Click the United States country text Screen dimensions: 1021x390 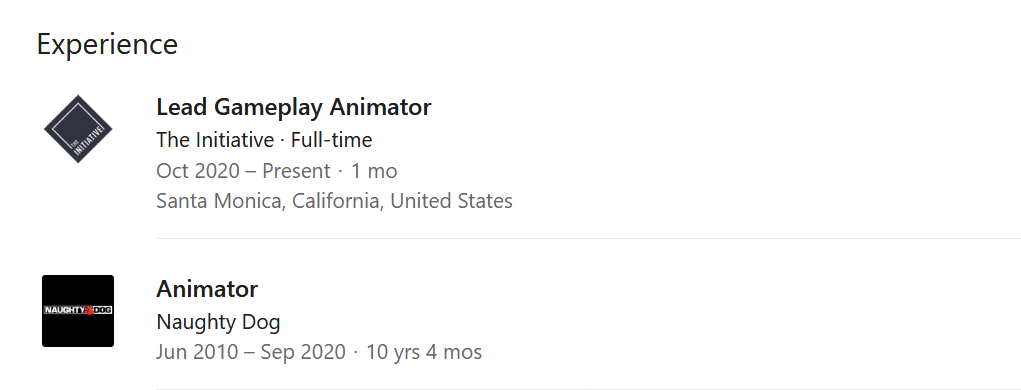tap(451, 201)
